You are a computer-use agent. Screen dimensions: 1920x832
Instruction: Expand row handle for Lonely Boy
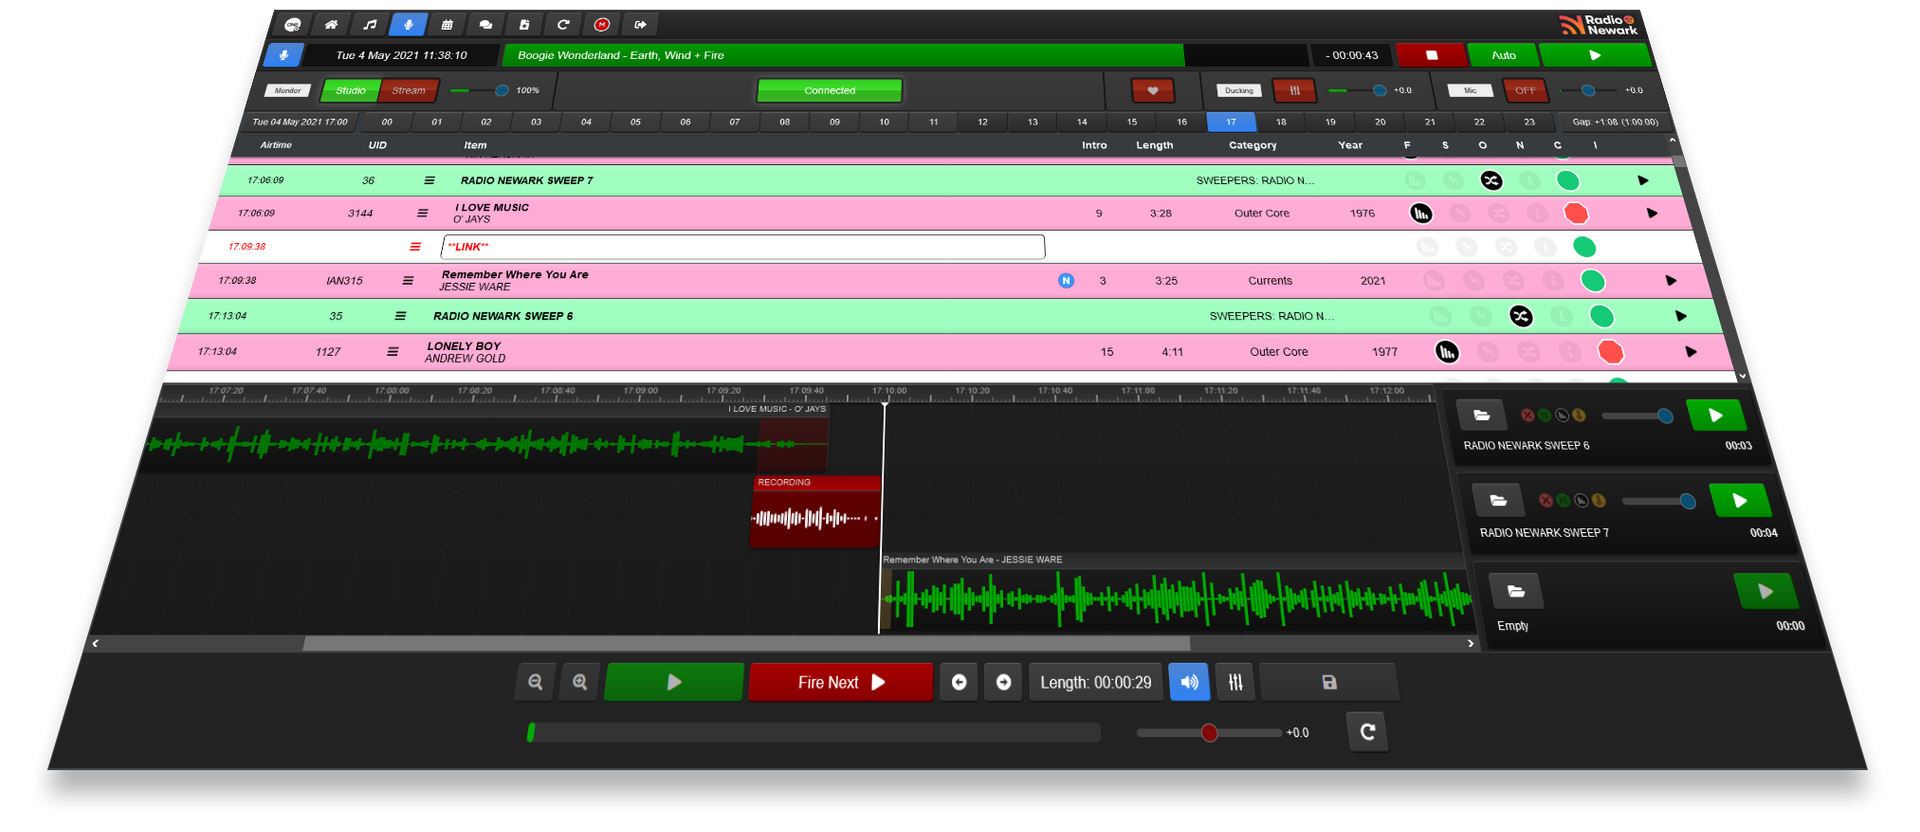click(x=393, y=352)
